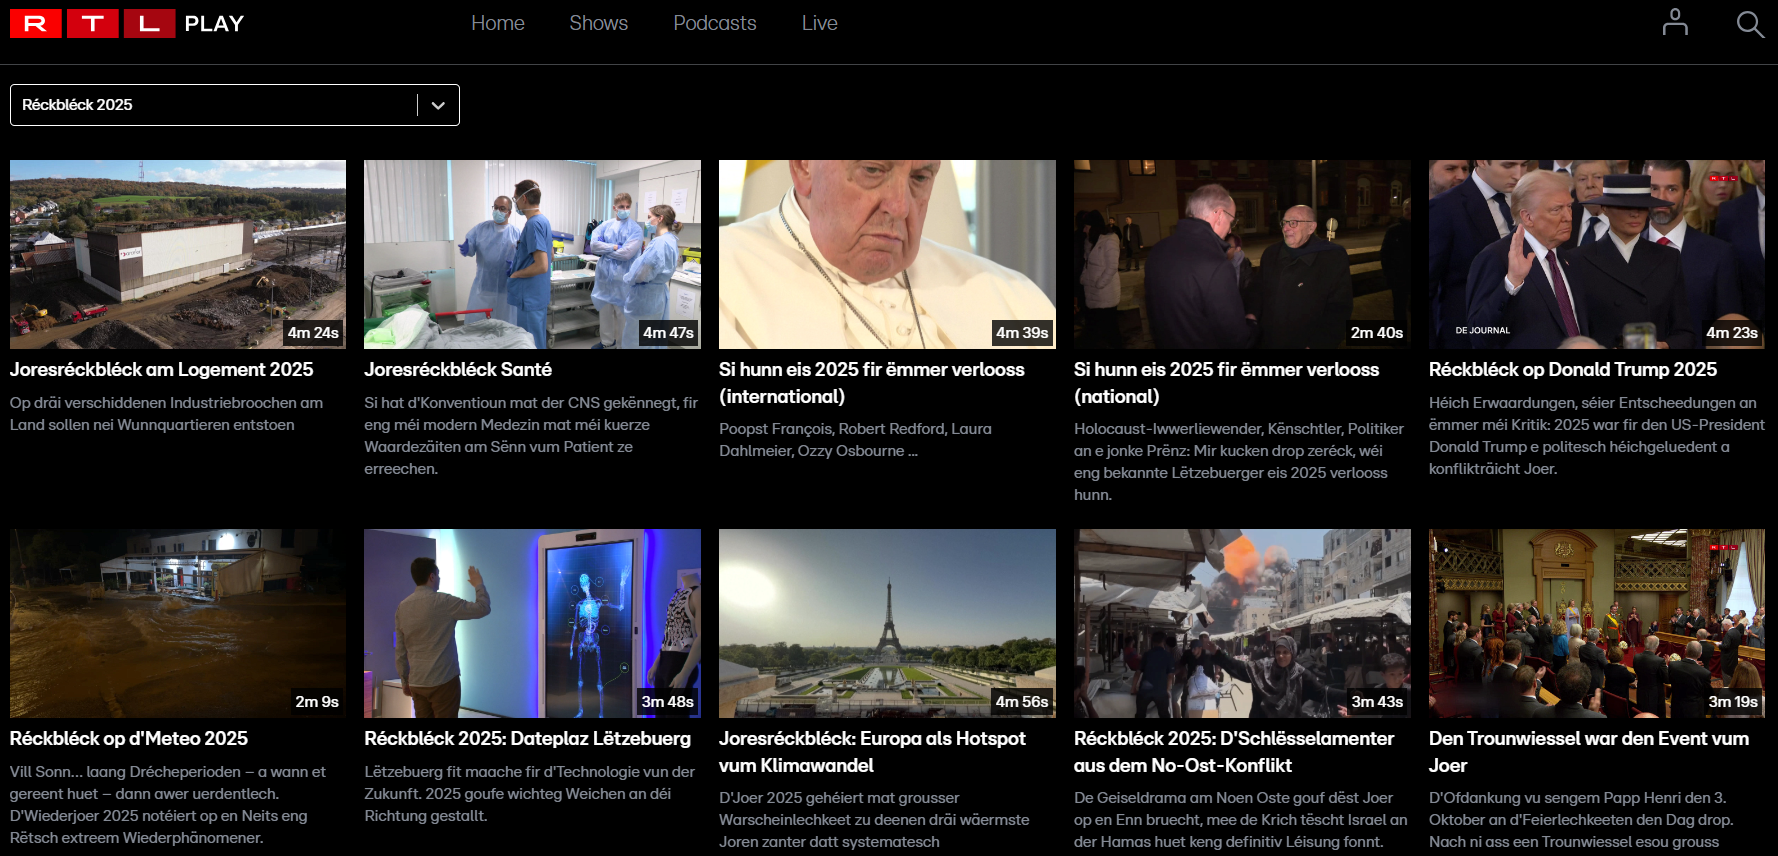Click the search magnifier icon

(1749, 24)
